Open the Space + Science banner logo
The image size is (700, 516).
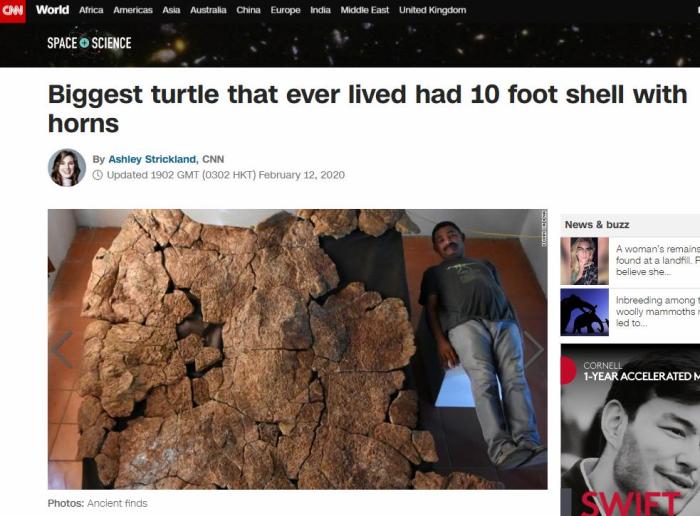click(x=89, y=43)
